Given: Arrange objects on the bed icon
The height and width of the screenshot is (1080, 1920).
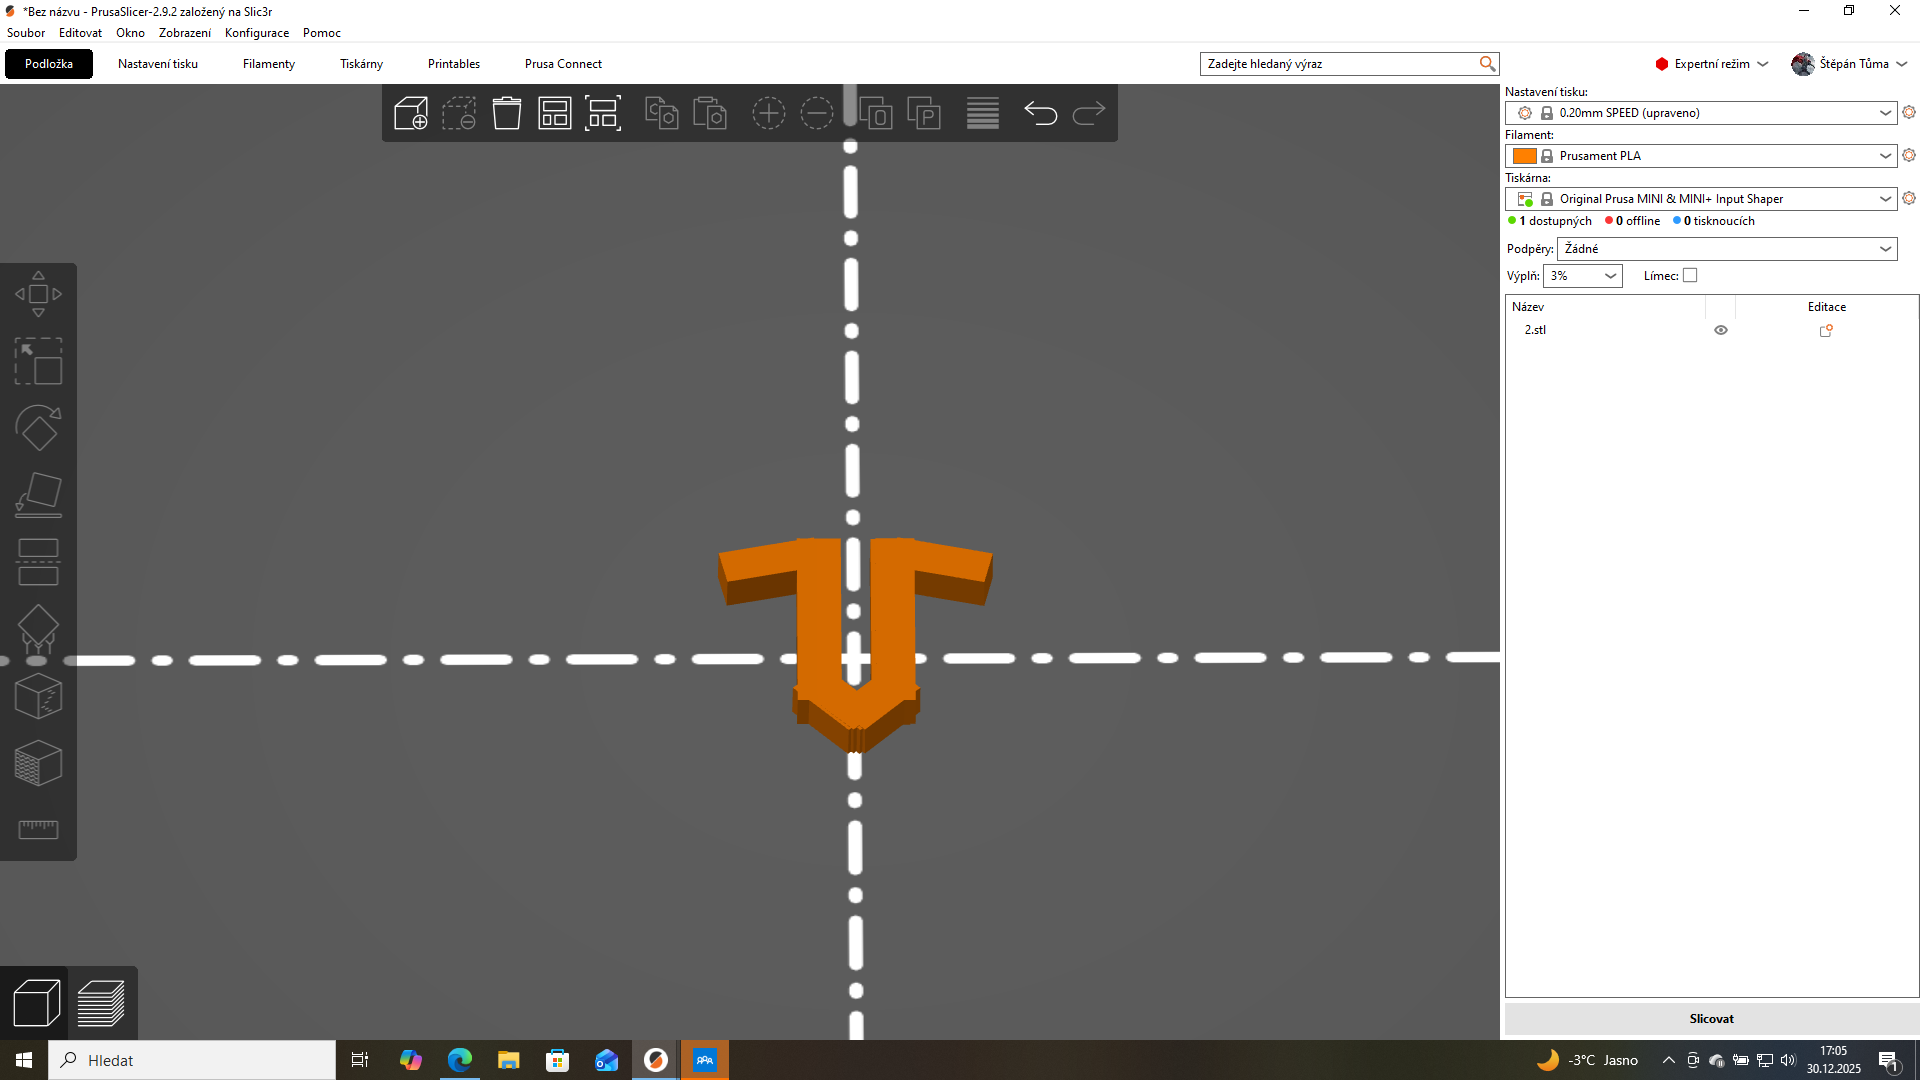Looking at the screenshot, I should [x=555, y=113].
